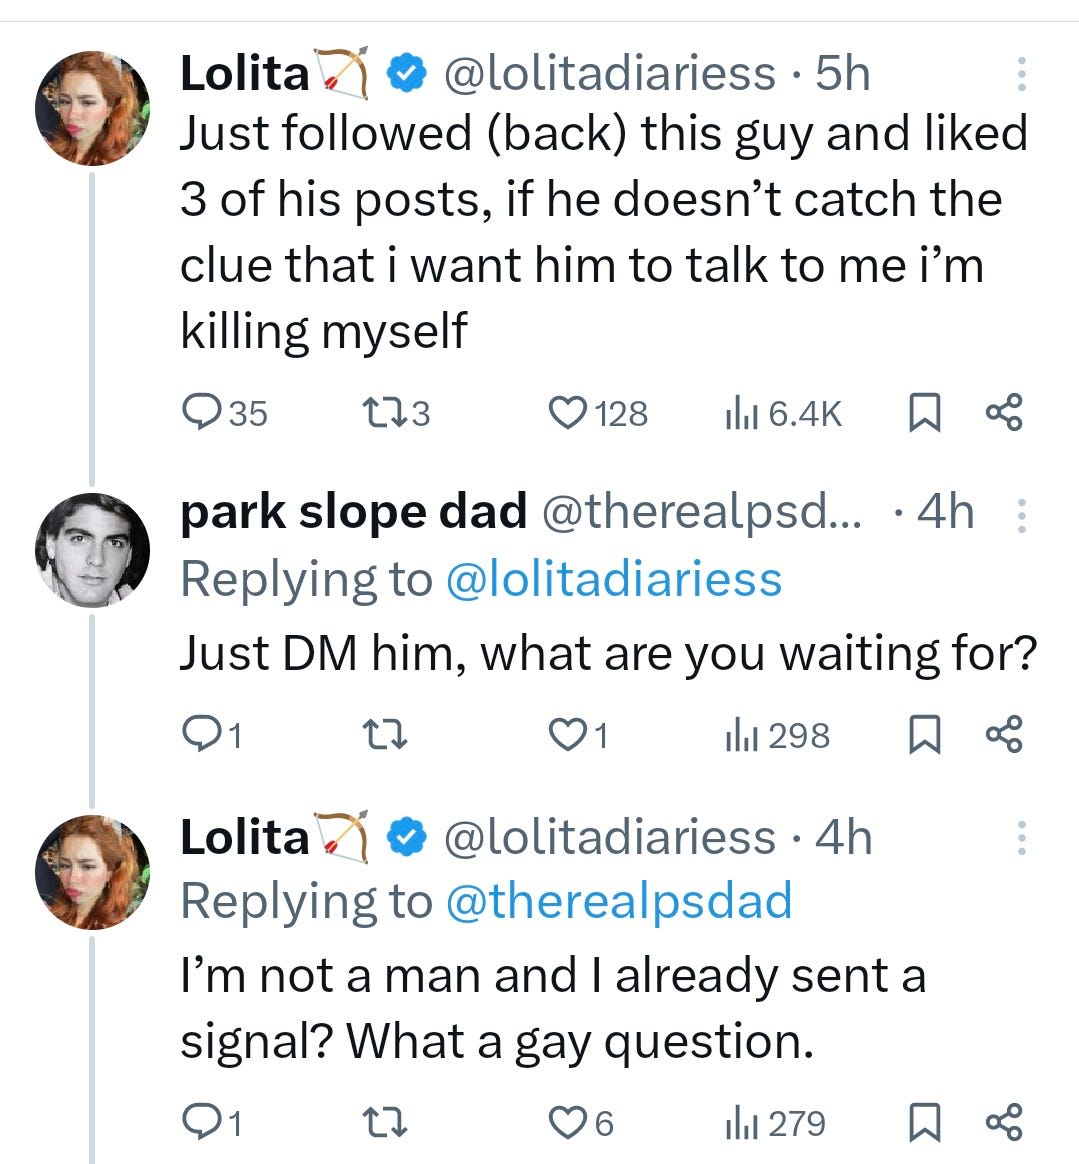This screenshot has width=1079, height=1164.
Task: Open the @lolitadiariess mention link in reply
Action: 612,580
